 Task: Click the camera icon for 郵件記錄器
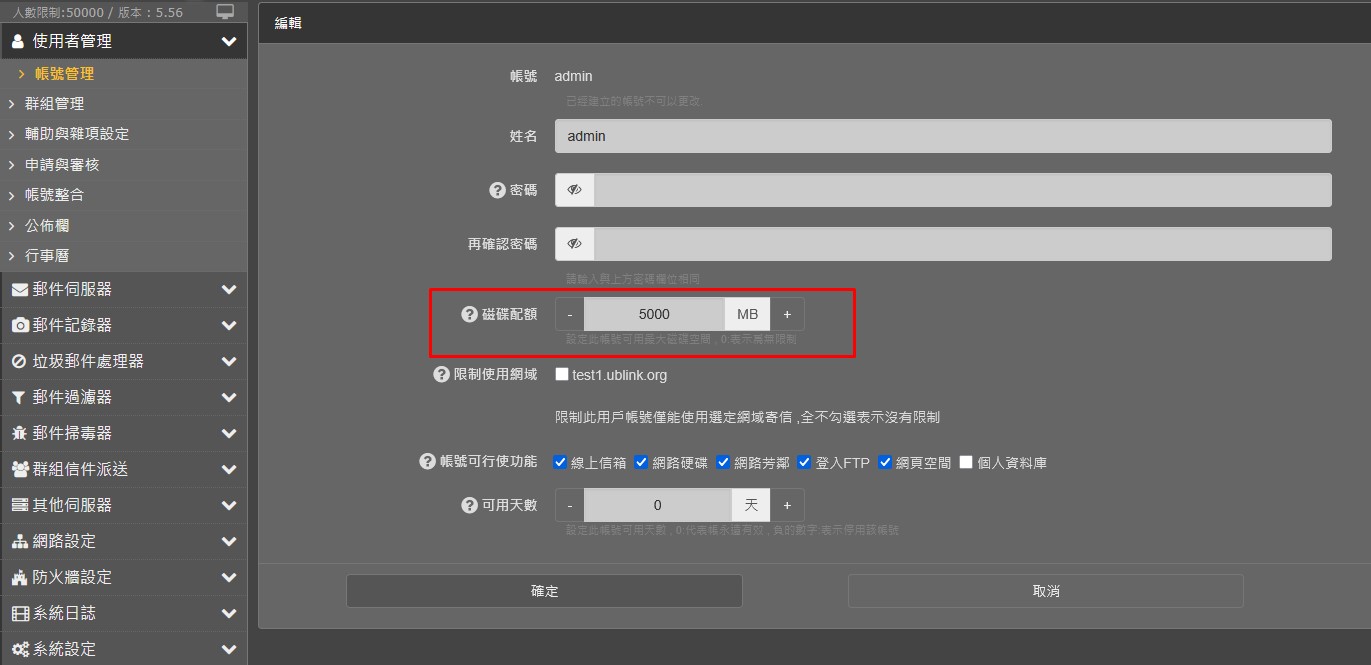coord(19,326)
